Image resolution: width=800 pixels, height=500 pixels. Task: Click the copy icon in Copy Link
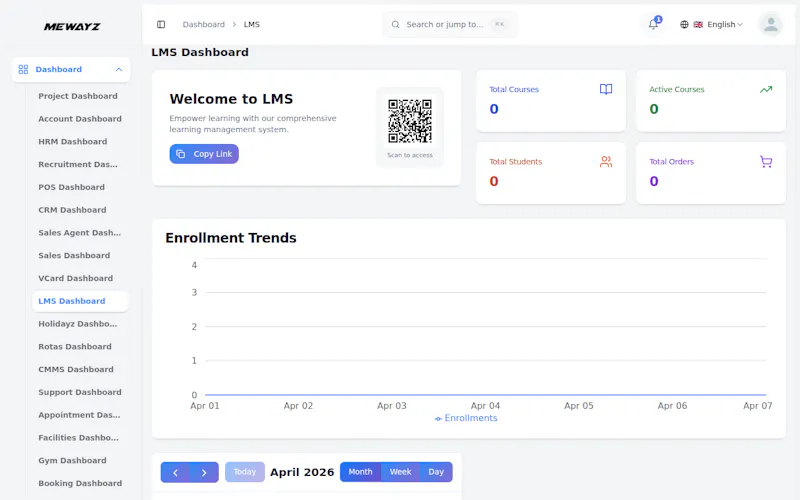[x=181, y=154]
